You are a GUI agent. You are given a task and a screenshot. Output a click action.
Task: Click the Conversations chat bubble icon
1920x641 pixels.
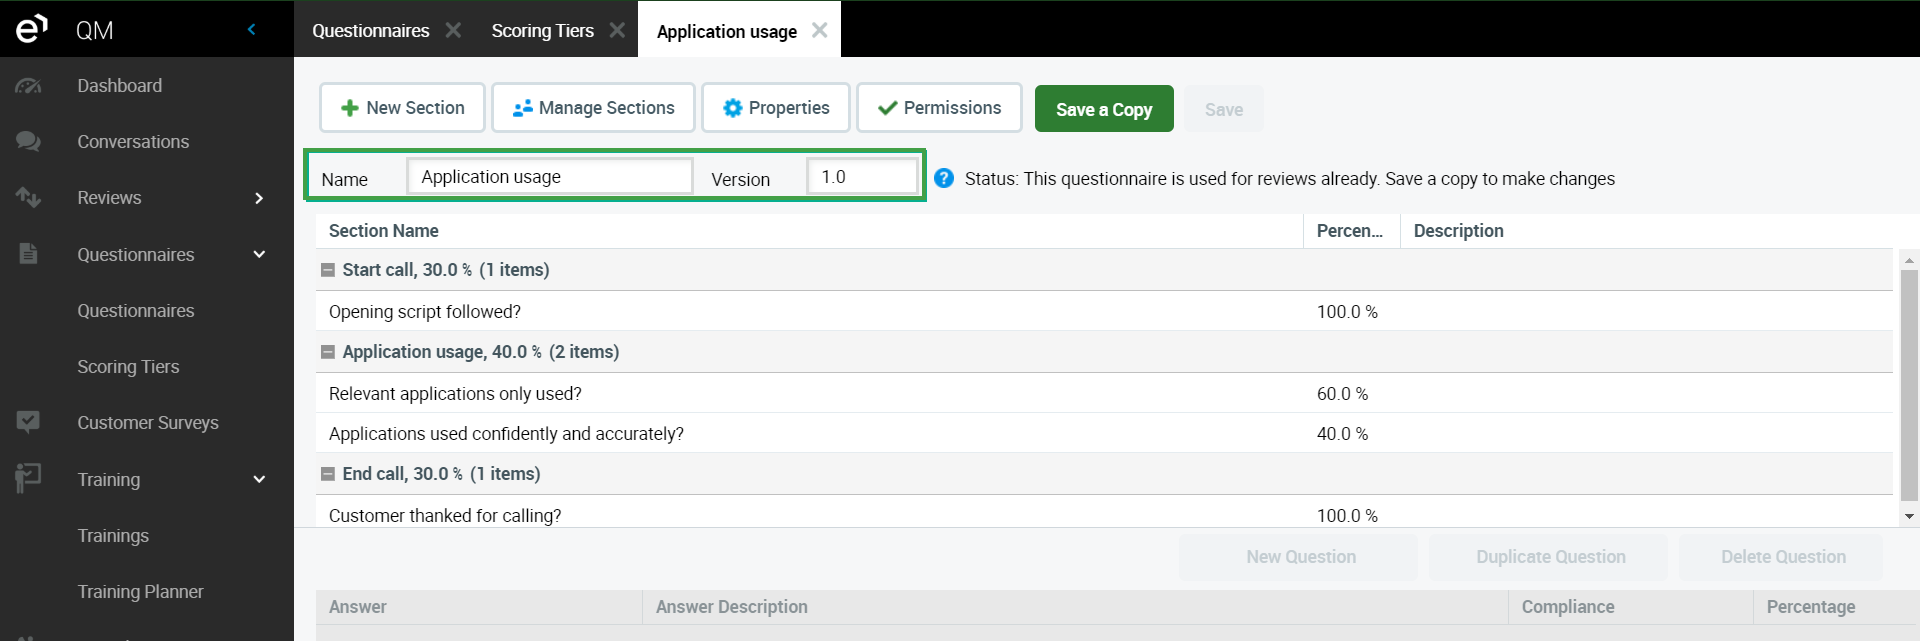(x=28, y=142)
